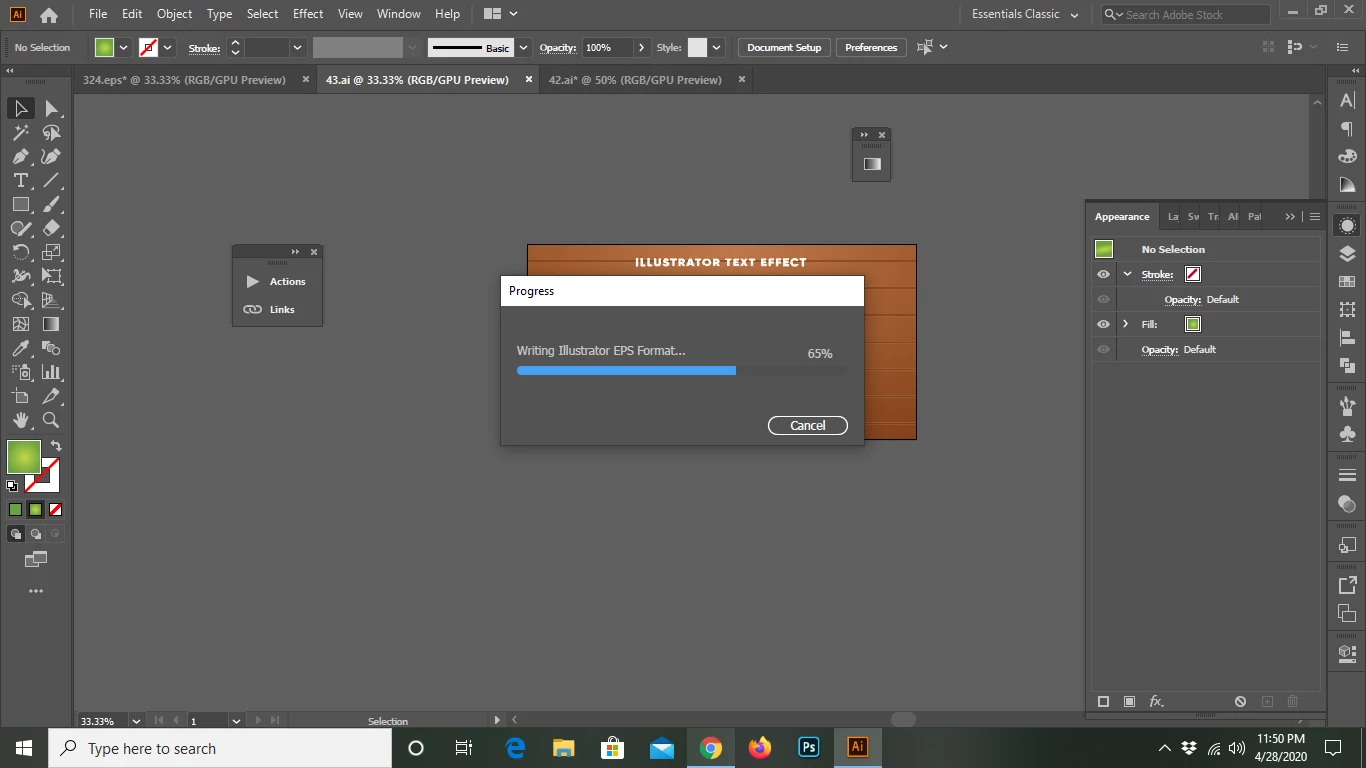Screen dimensions: 1366x768
Task: Toggle visibility eye for Fill attribute
Action: click(x=1103, y=324)
